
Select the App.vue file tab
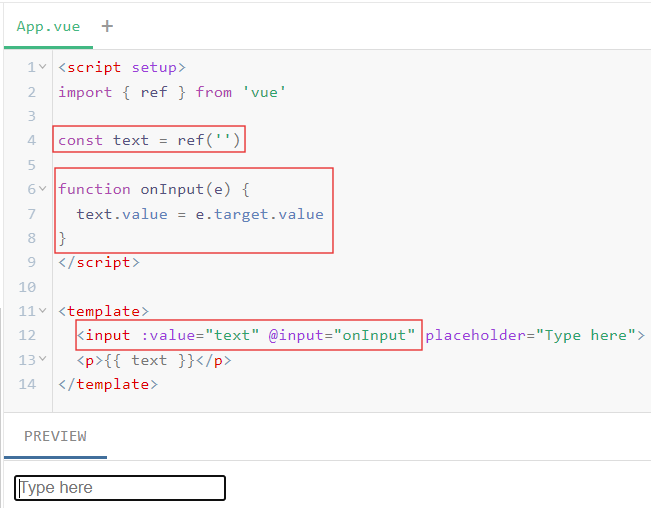point(48,27)
